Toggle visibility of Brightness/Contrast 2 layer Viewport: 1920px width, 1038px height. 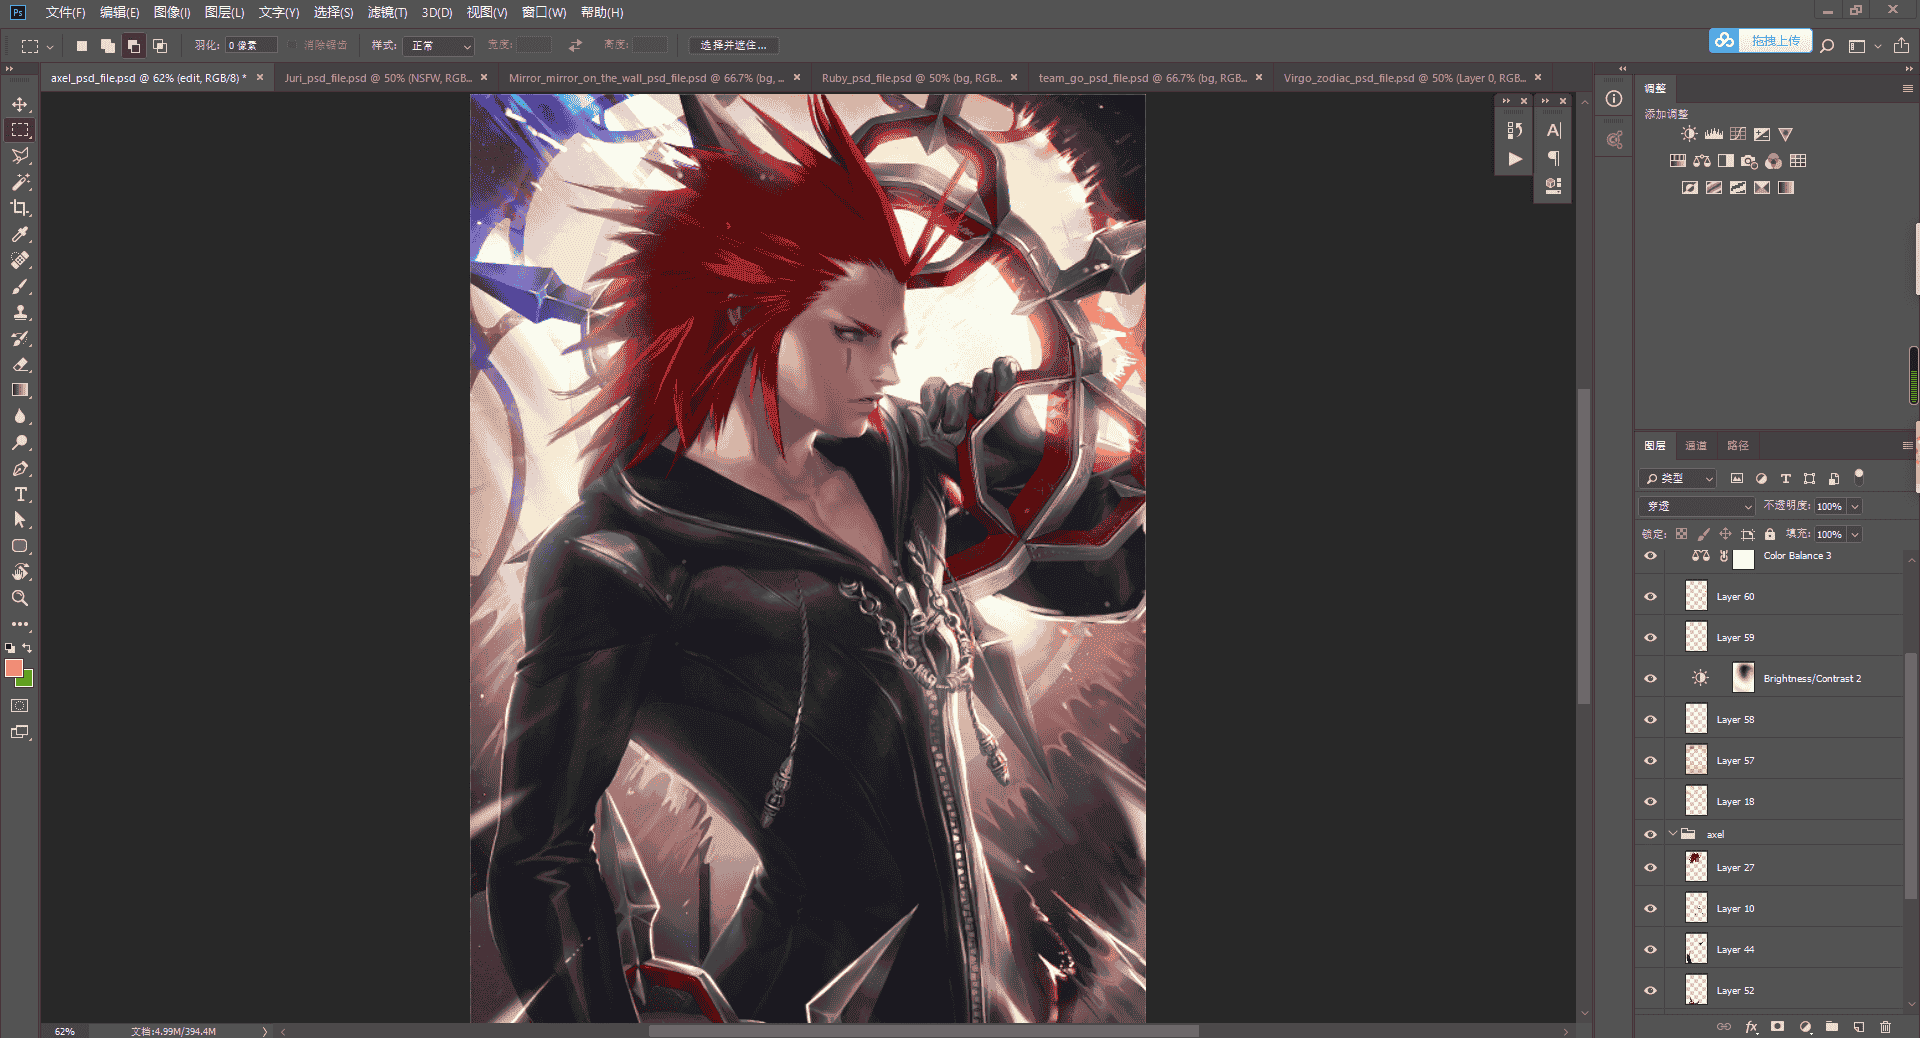click(1651, 679)
